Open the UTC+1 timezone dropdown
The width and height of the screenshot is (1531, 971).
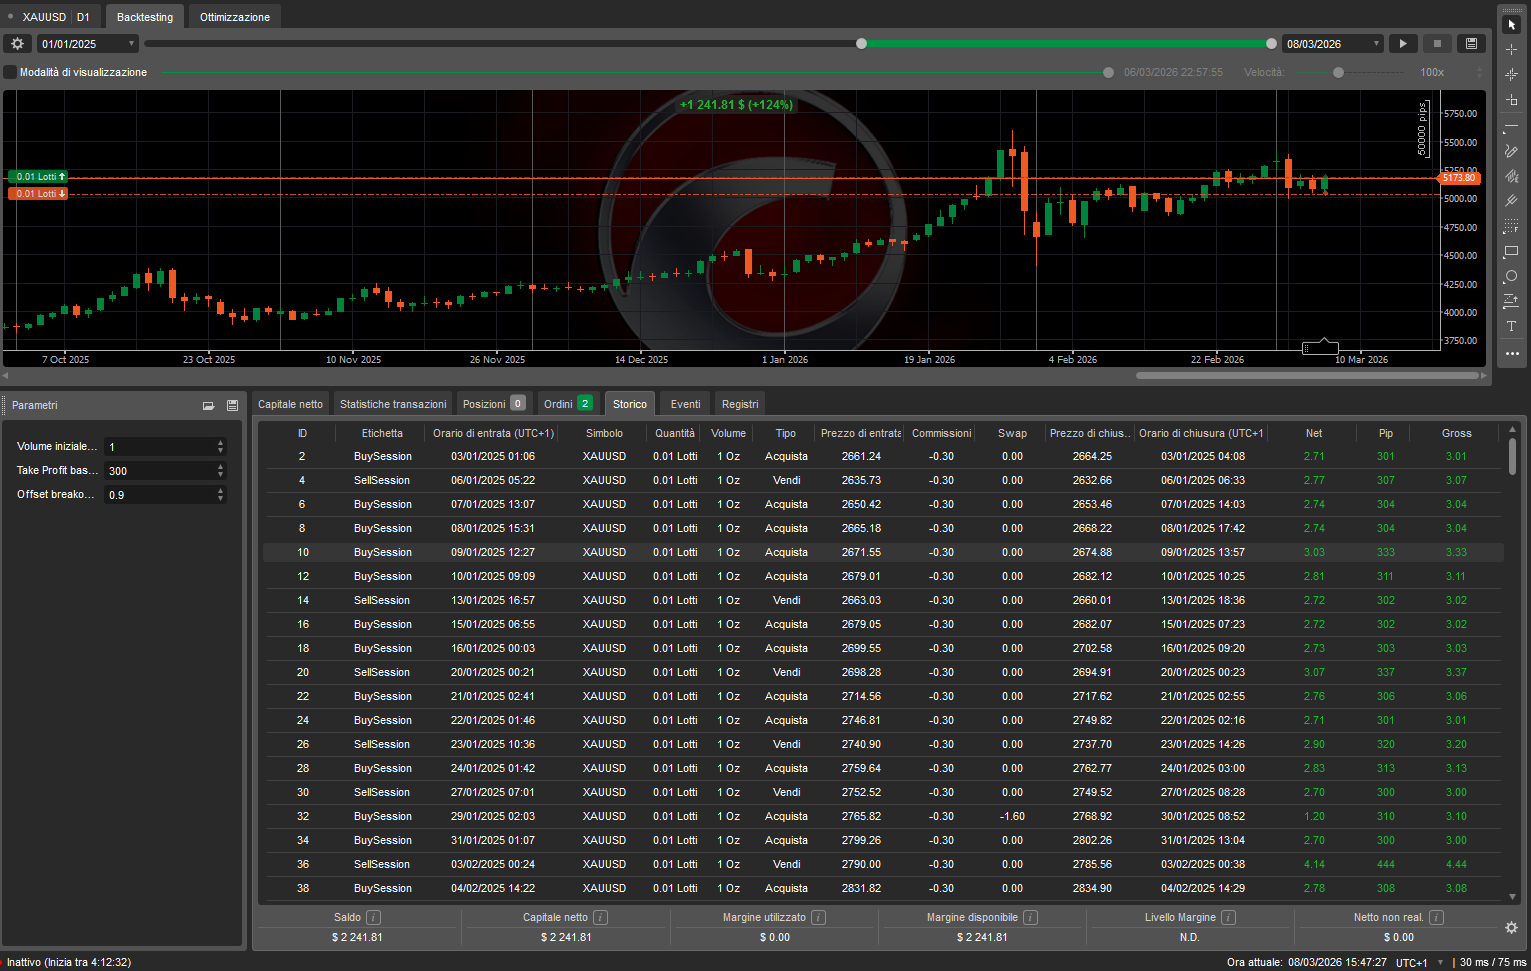coord(1440,963)
